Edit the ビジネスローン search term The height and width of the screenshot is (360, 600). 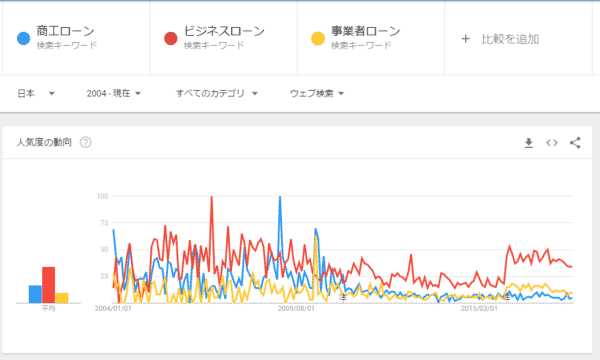click(224, 31)
